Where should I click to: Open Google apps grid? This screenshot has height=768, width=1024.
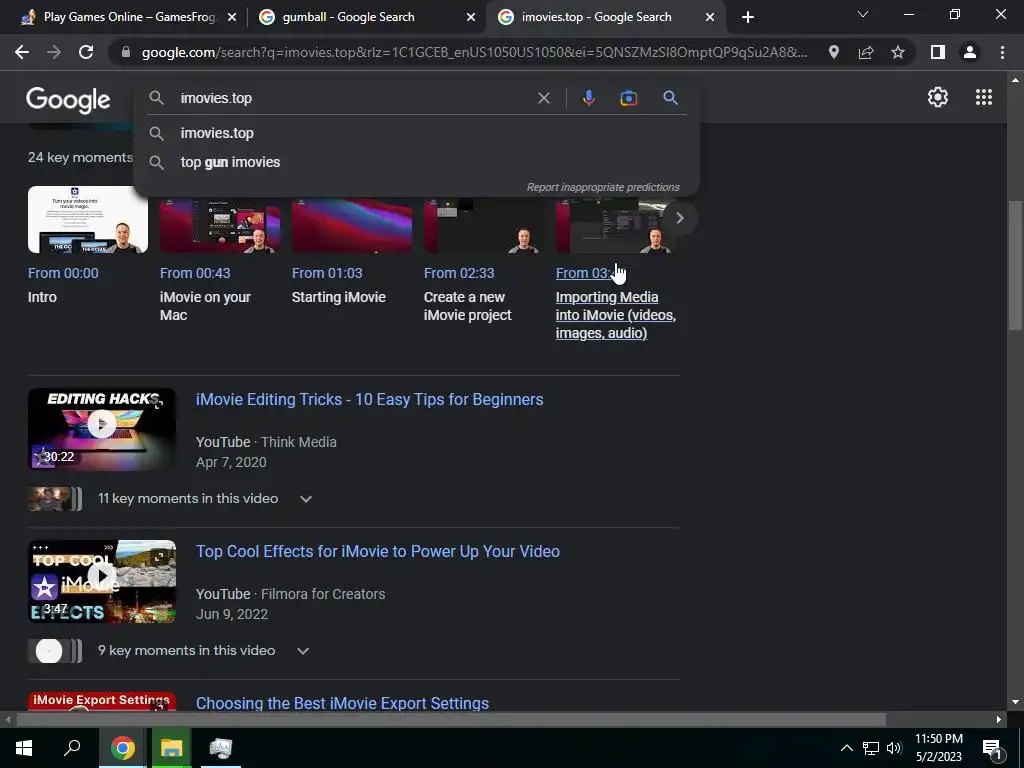[984, 97]
